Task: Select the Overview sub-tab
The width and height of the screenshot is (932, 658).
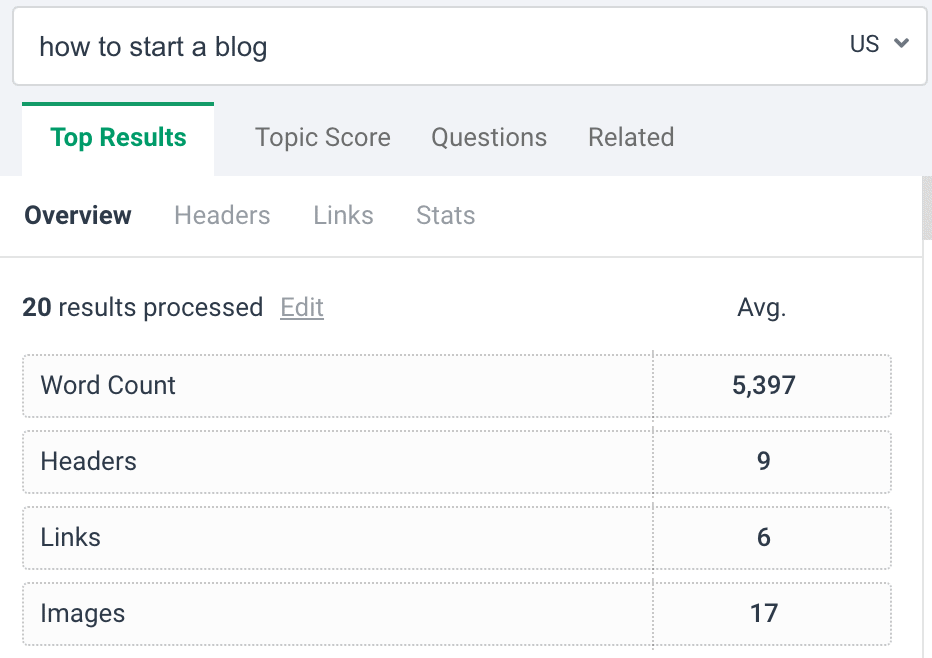Action: pyautogui.click(x=78, y=215)
